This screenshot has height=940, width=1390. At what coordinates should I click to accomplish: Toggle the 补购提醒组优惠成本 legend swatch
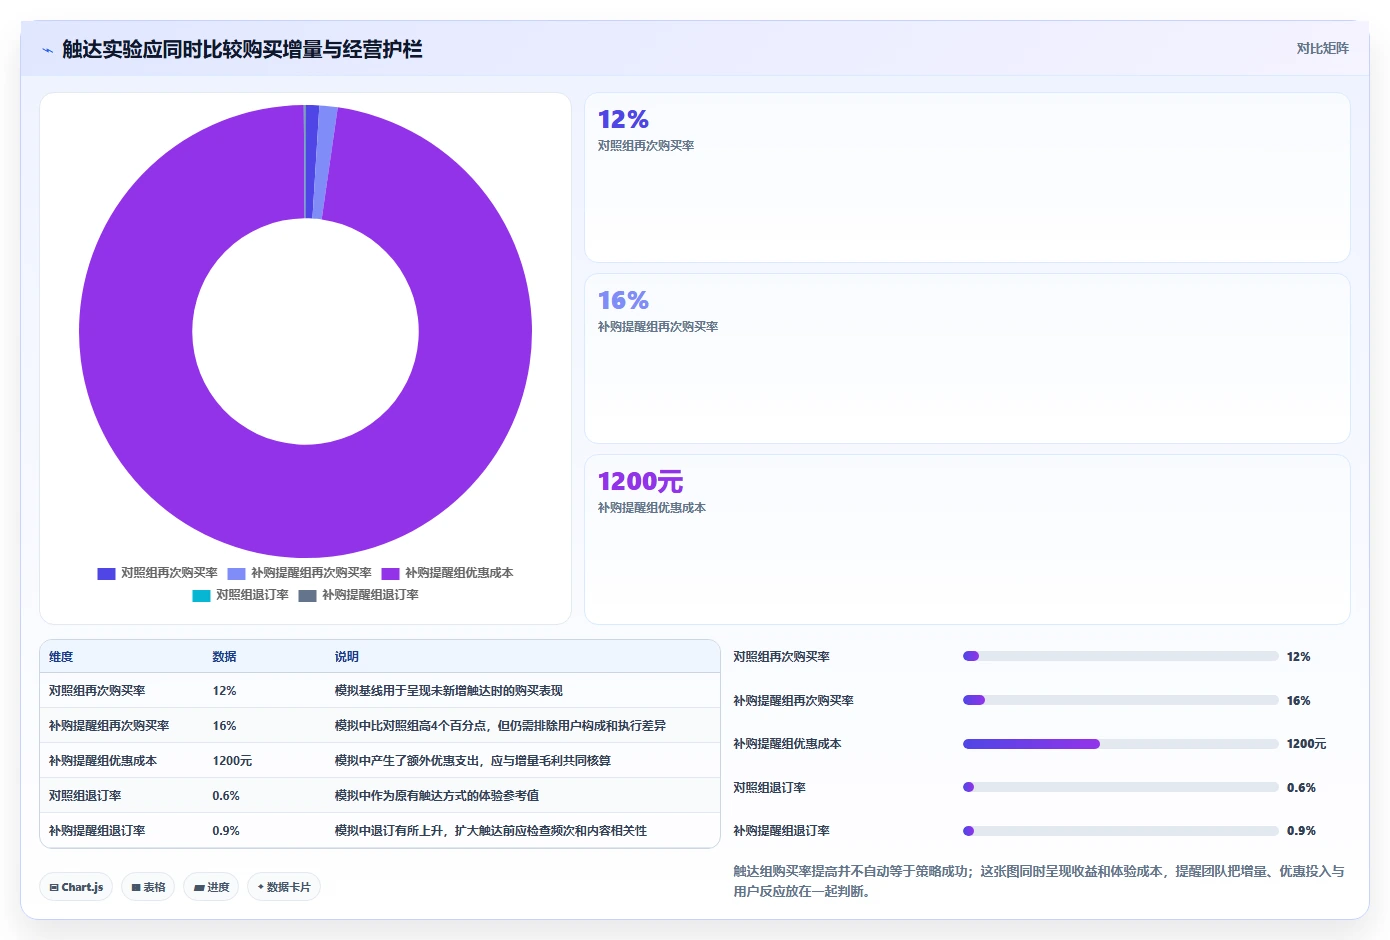point(390,573)
